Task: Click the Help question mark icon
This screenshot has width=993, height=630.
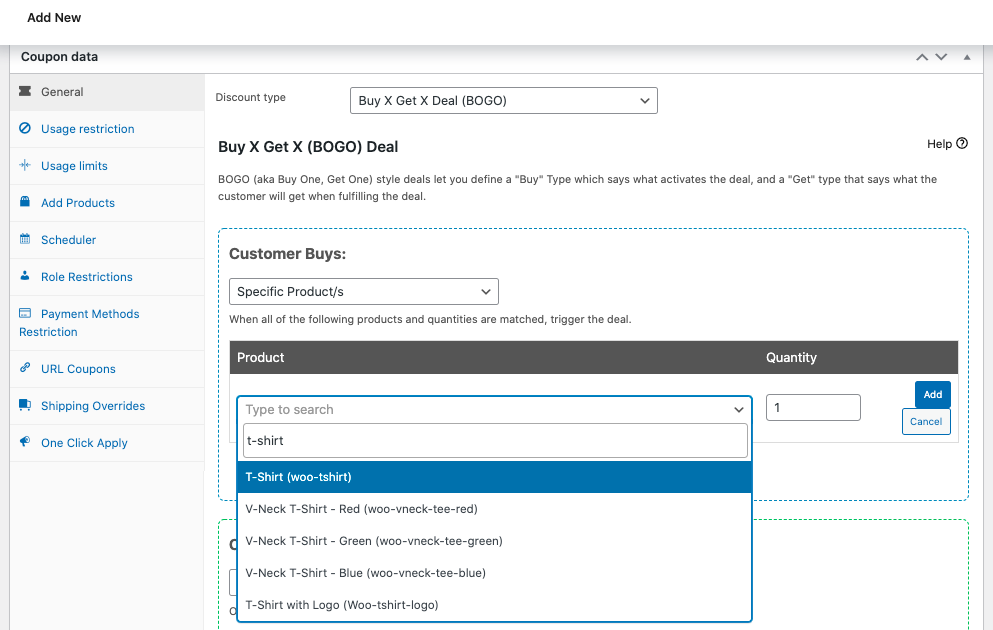Action: tap(962, 143)
